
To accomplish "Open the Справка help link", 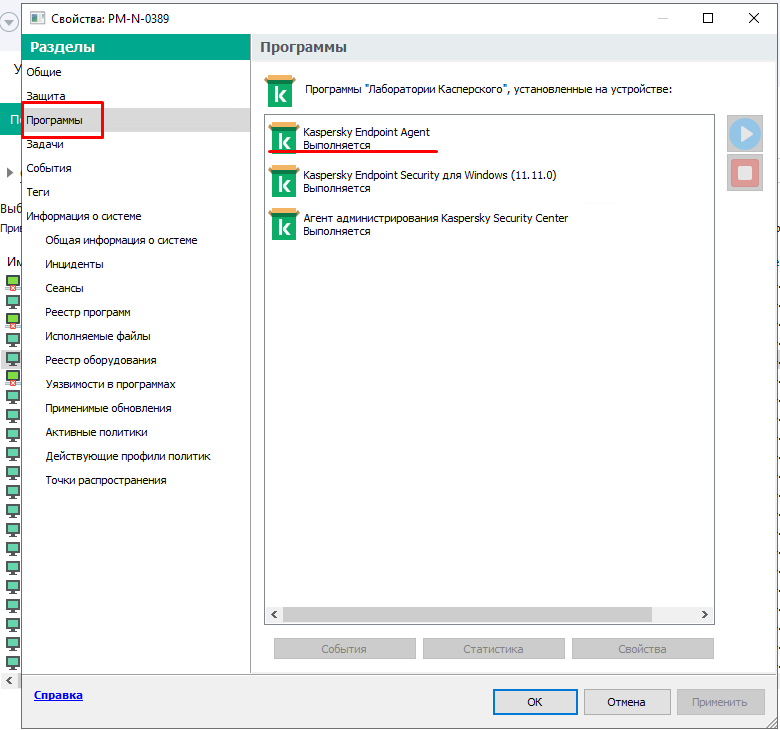I will tap(58, 695).
